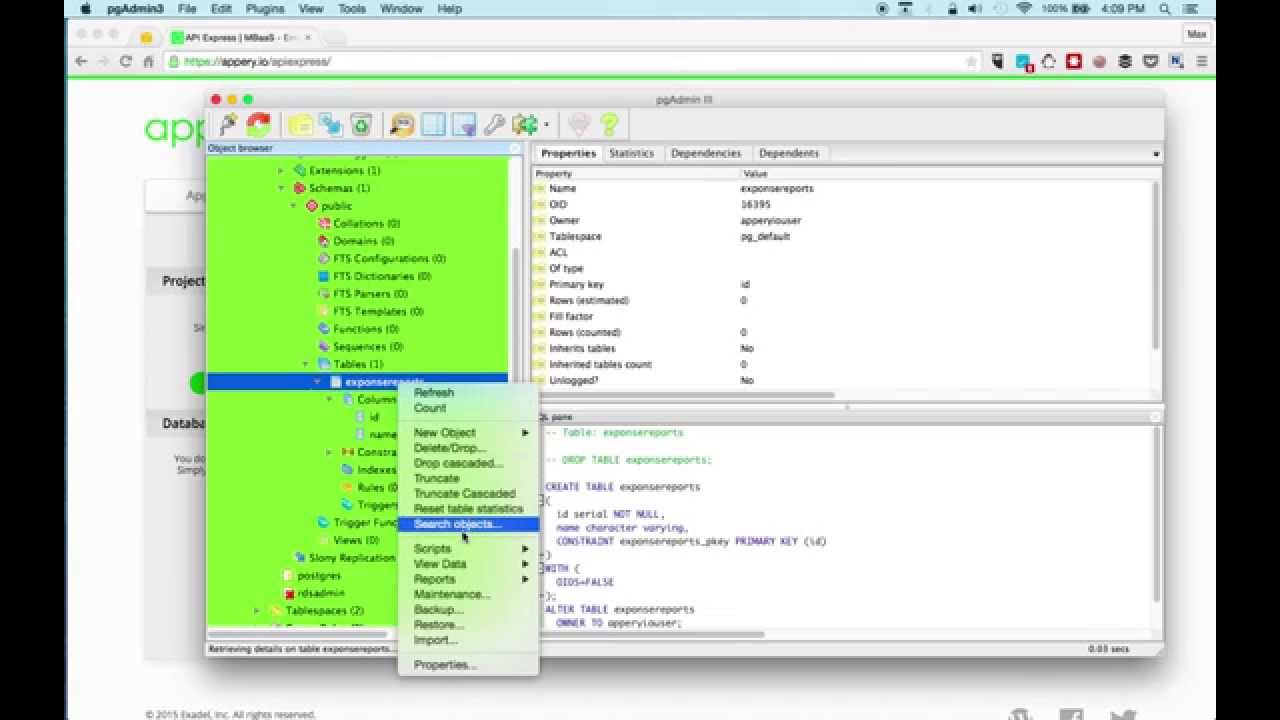Click the View filtered data toolbar icon
Viewport: 1280px width, 720px height.
pyautogui.click(x=463, y=124)
